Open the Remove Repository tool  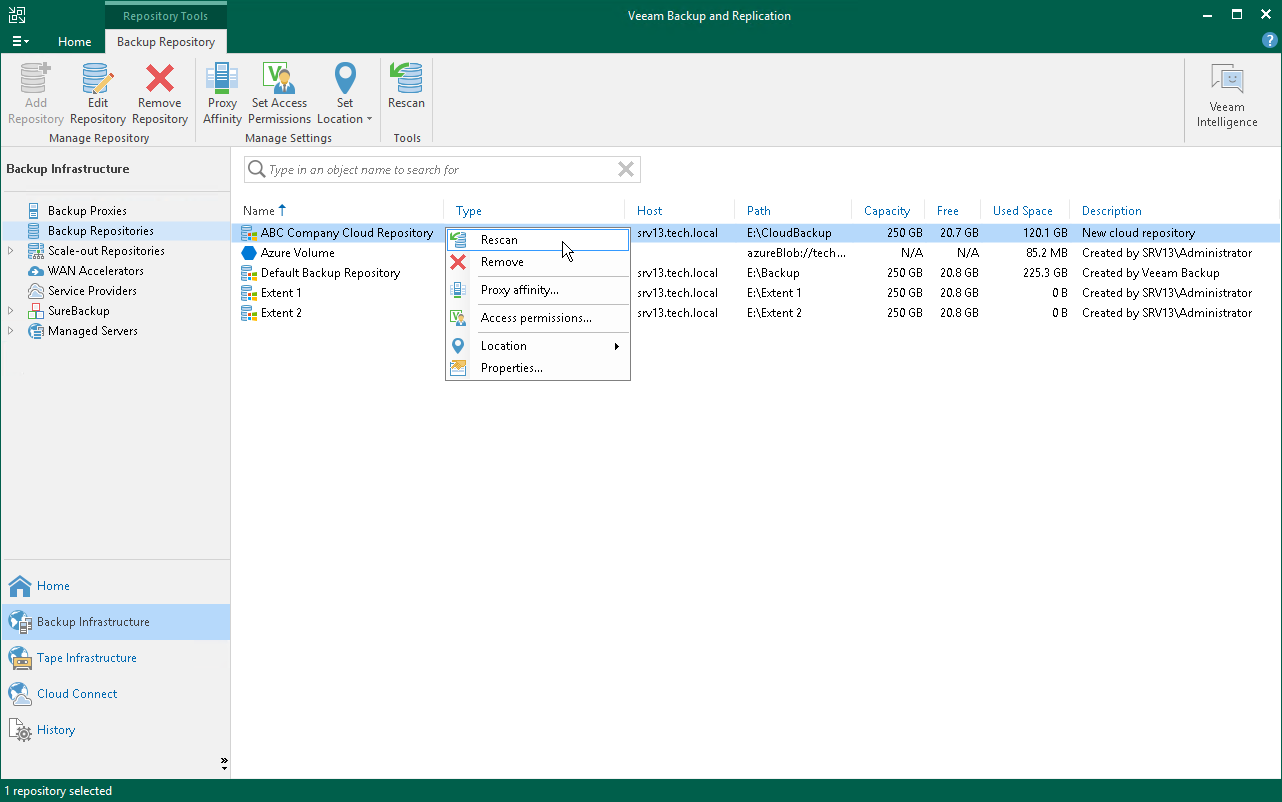[159, 90]
